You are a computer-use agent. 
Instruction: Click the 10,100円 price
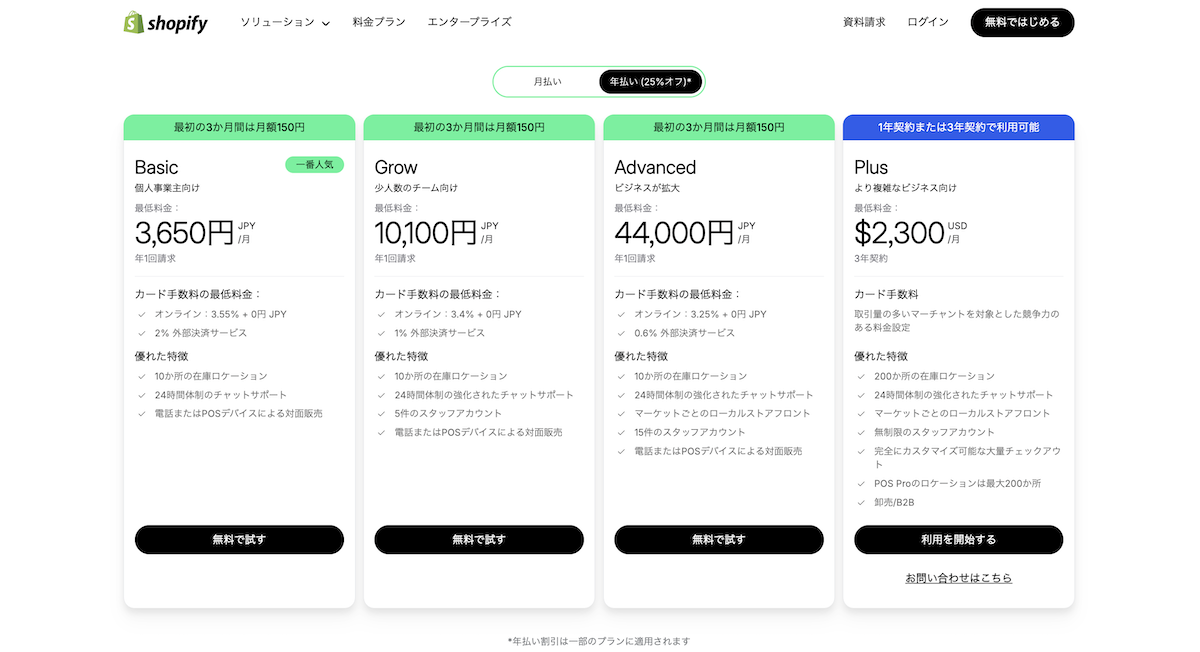click(426, 233)
